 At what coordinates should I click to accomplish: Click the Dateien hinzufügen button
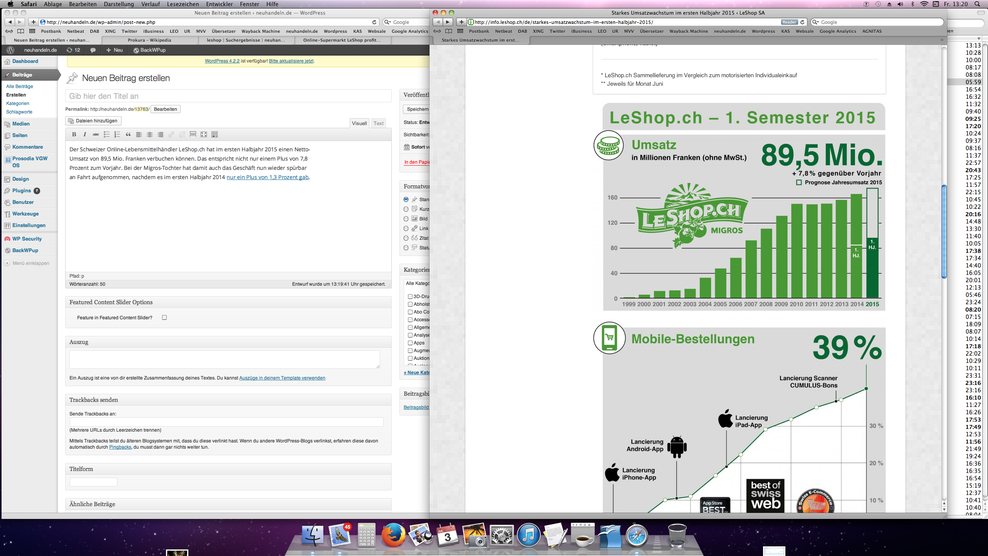(x=93, y=120)
